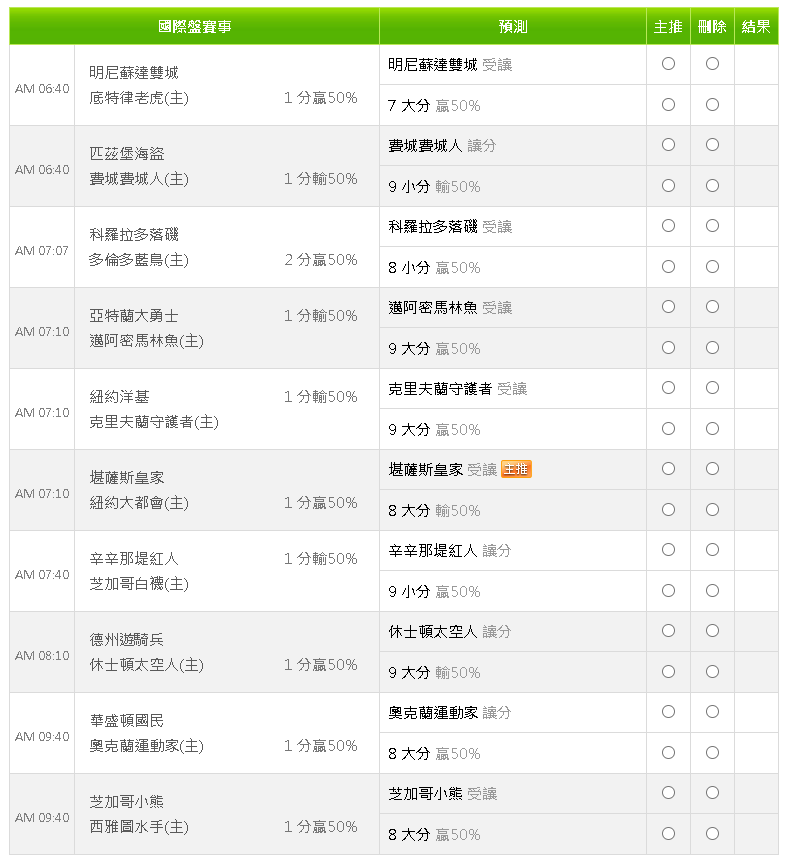Click the orange 主推 badge beside 堪薩斯皇家
Screen dimensions: 788x866
[x=516, y=469]
